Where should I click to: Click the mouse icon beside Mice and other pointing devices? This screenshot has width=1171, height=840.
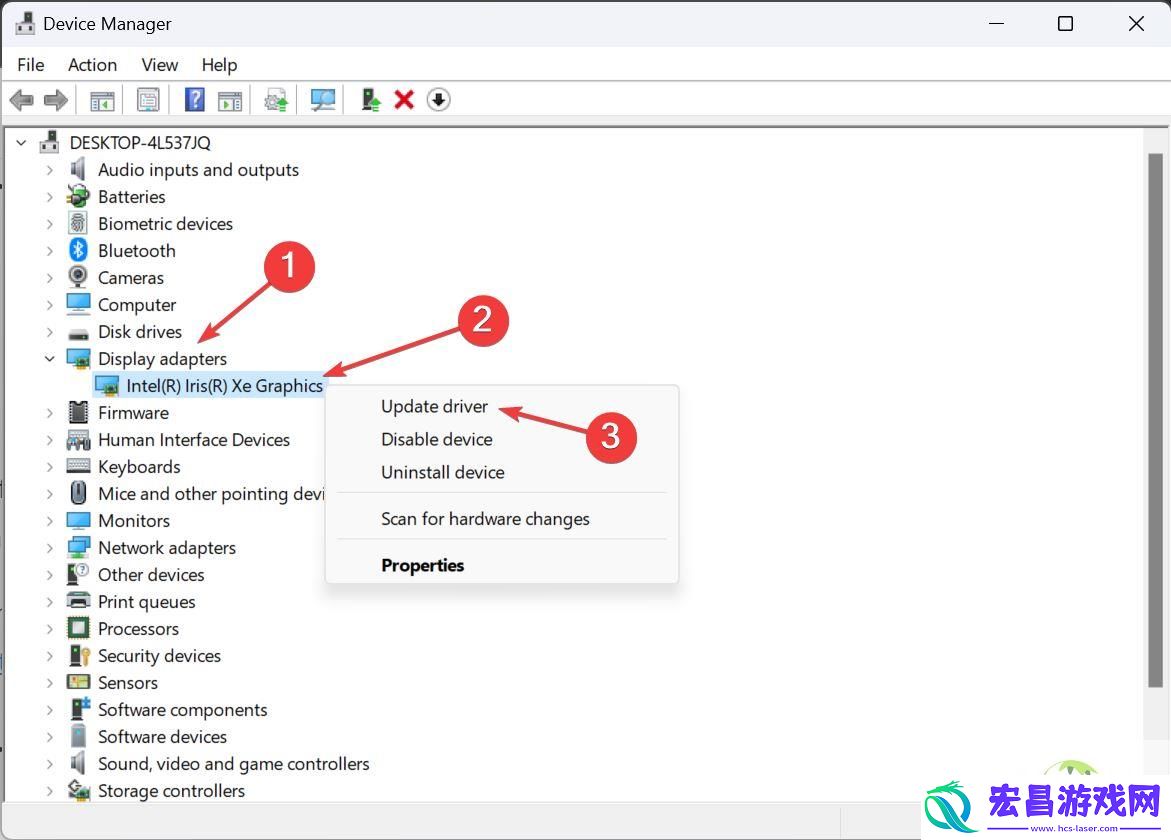[x=78, y=493]
